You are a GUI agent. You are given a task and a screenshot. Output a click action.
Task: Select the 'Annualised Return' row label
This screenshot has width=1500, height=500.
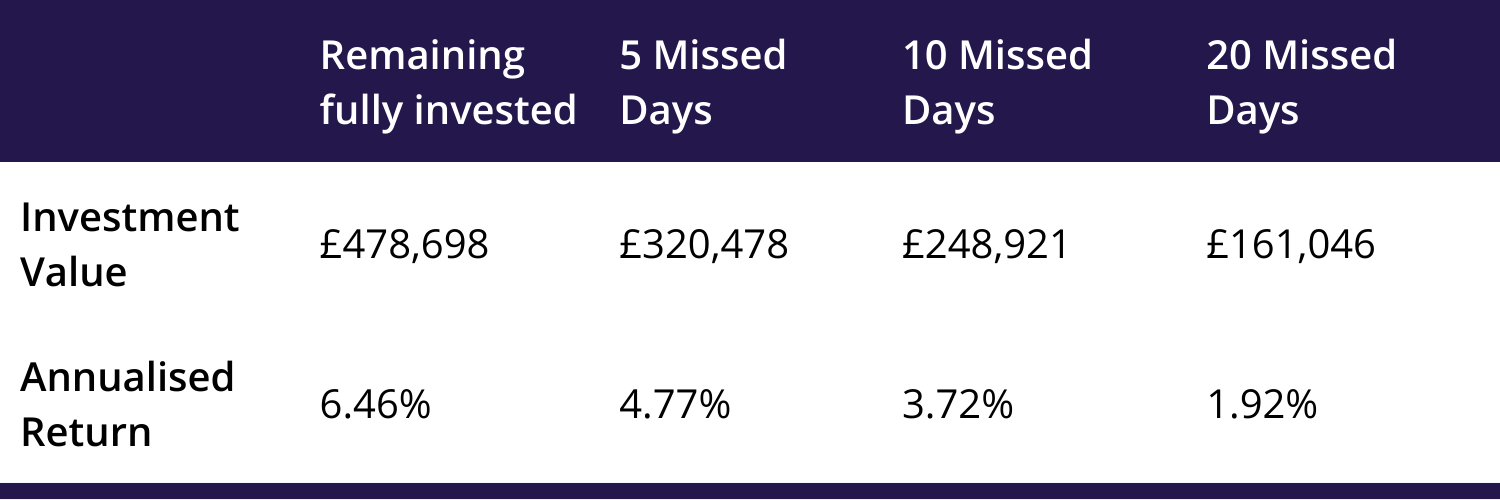point(127,405)
